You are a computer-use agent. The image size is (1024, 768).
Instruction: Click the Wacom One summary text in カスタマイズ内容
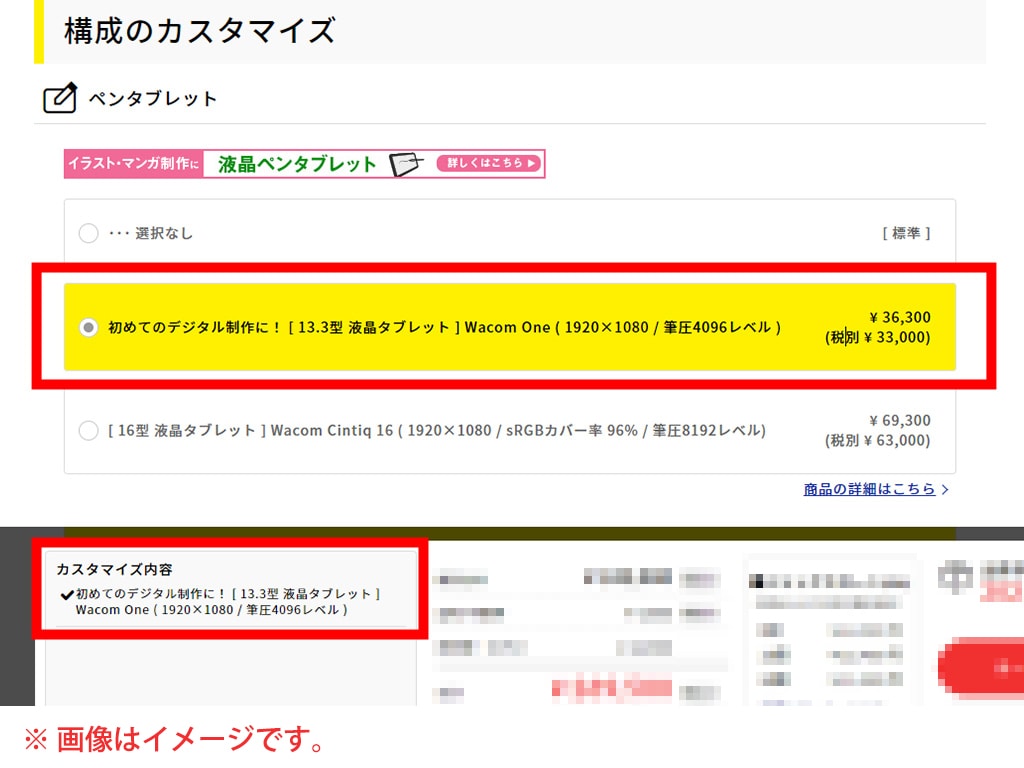click(x=228, y=601)
